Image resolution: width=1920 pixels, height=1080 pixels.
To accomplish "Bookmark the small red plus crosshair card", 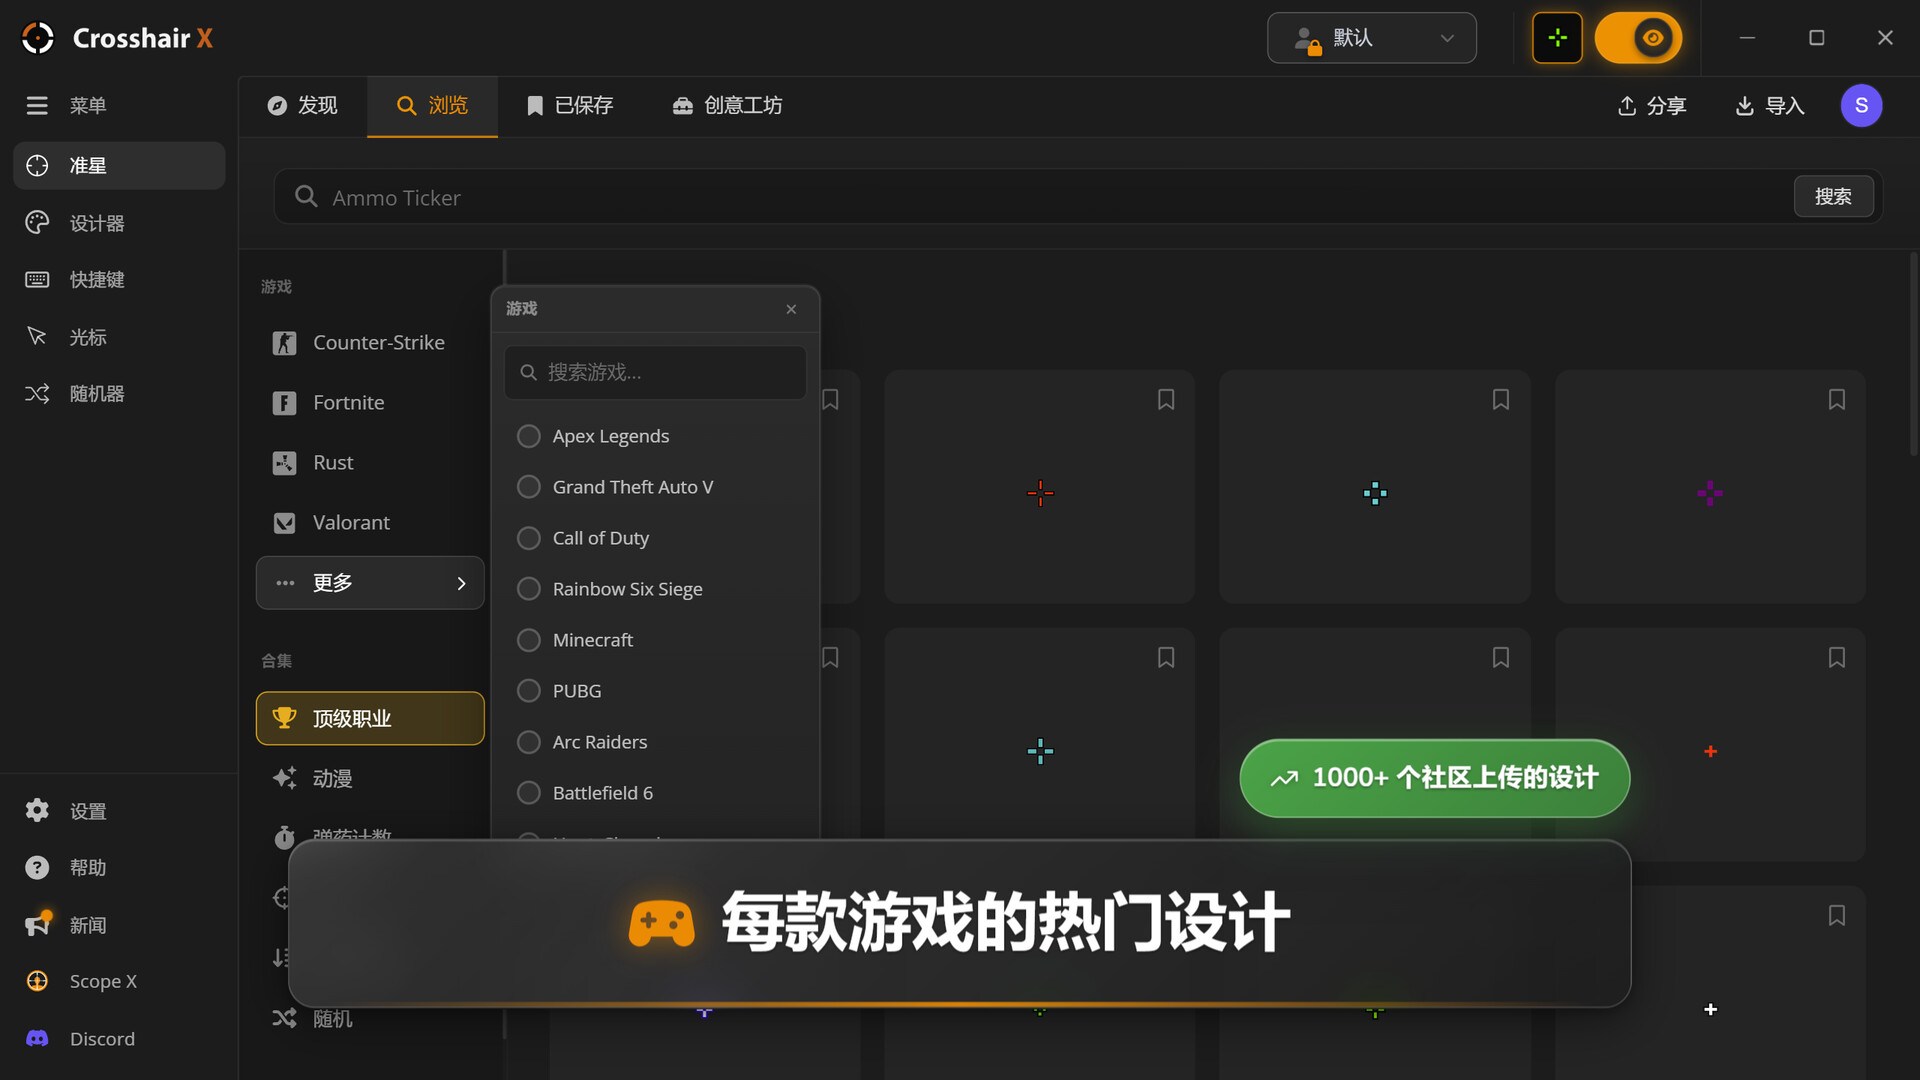I will pyautogui.click(x=1837, y=657).
